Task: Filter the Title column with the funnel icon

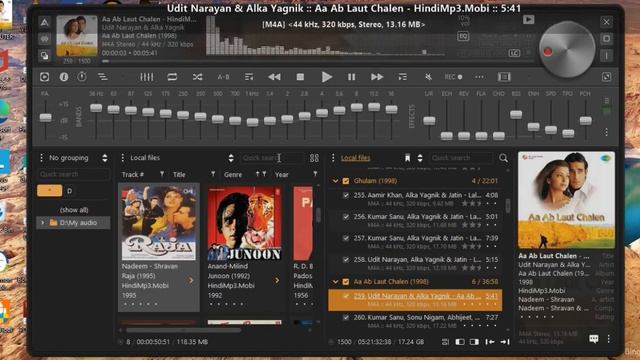Action: [213, 174]
